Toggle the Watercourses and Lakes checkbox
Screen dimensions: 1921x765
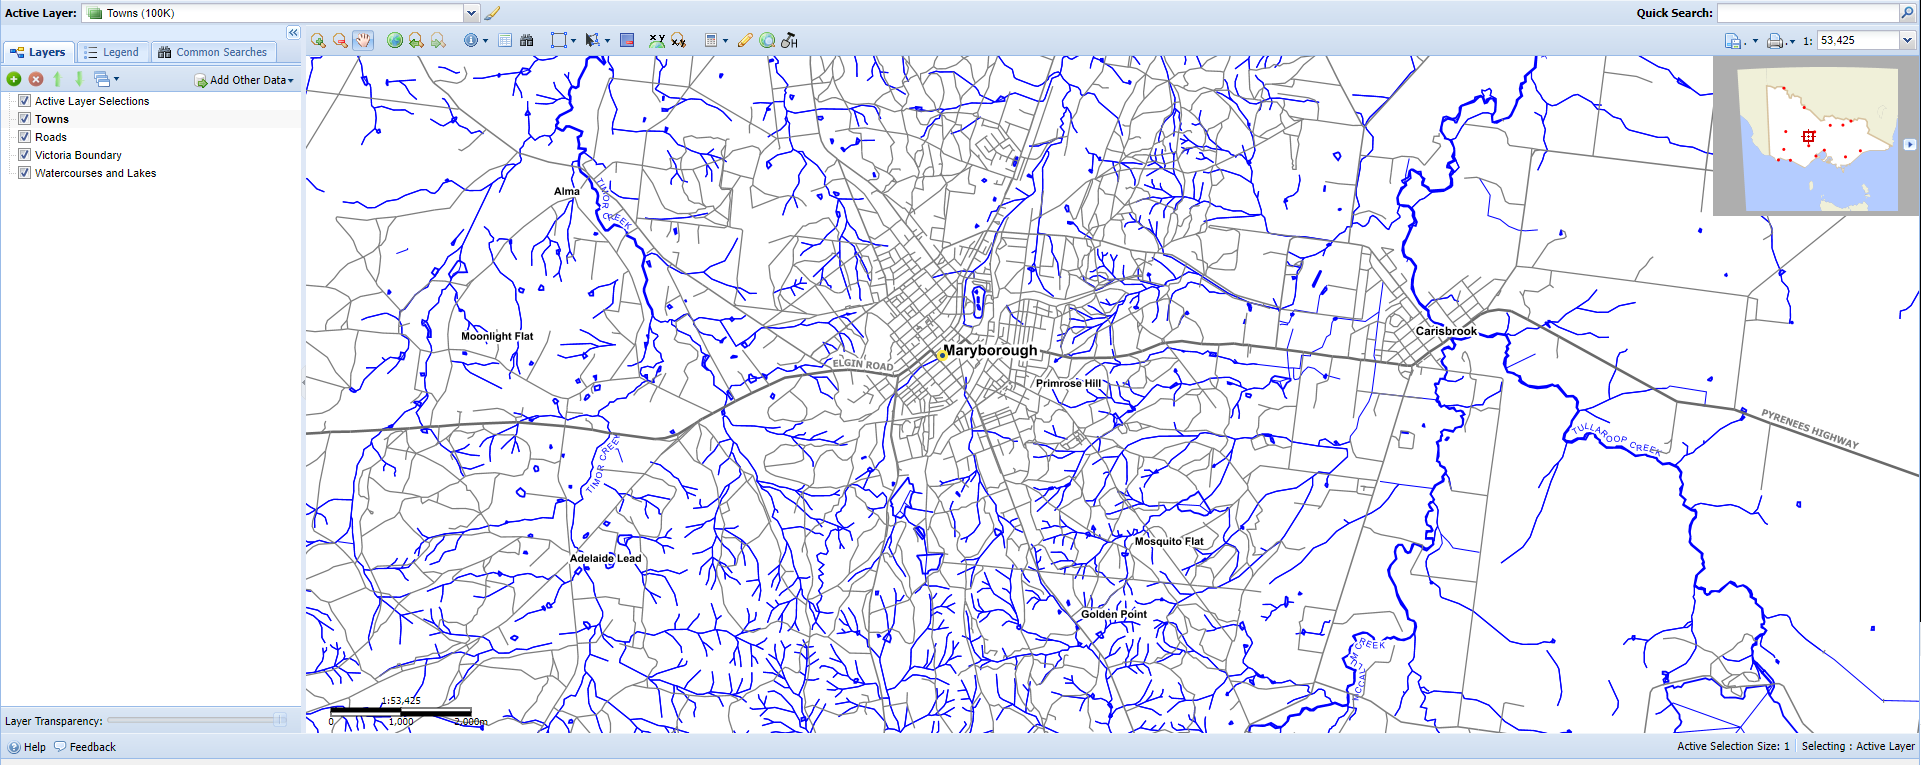click(25, 173)
